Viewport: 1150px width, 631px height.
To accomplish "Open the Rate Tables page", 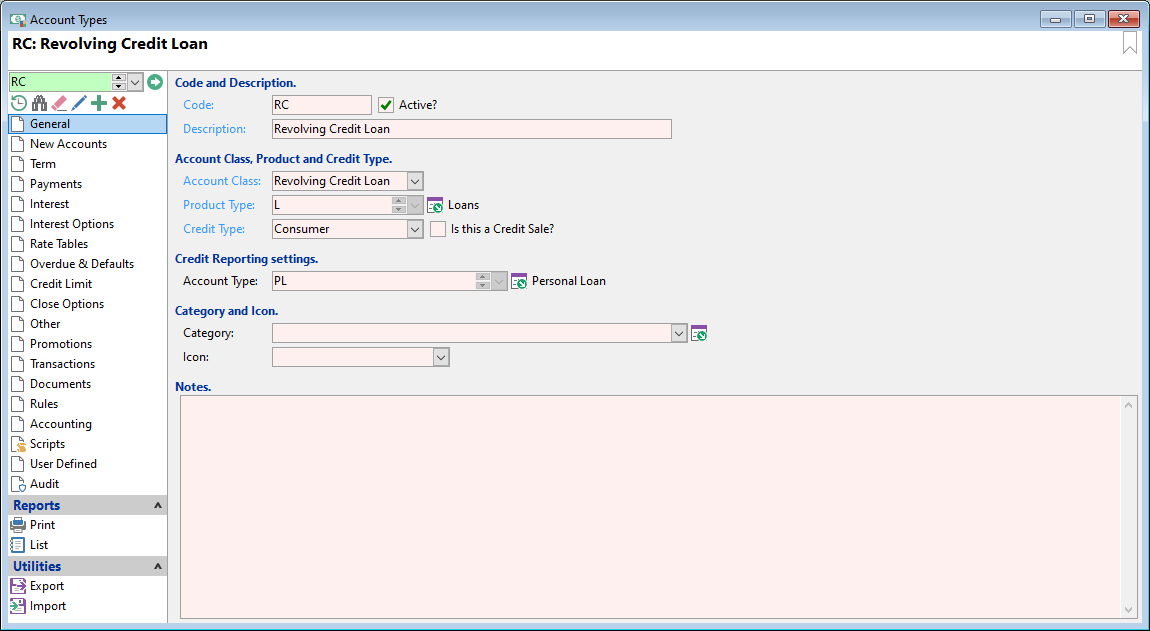I will pyautogui.click(x=88, y=244).
